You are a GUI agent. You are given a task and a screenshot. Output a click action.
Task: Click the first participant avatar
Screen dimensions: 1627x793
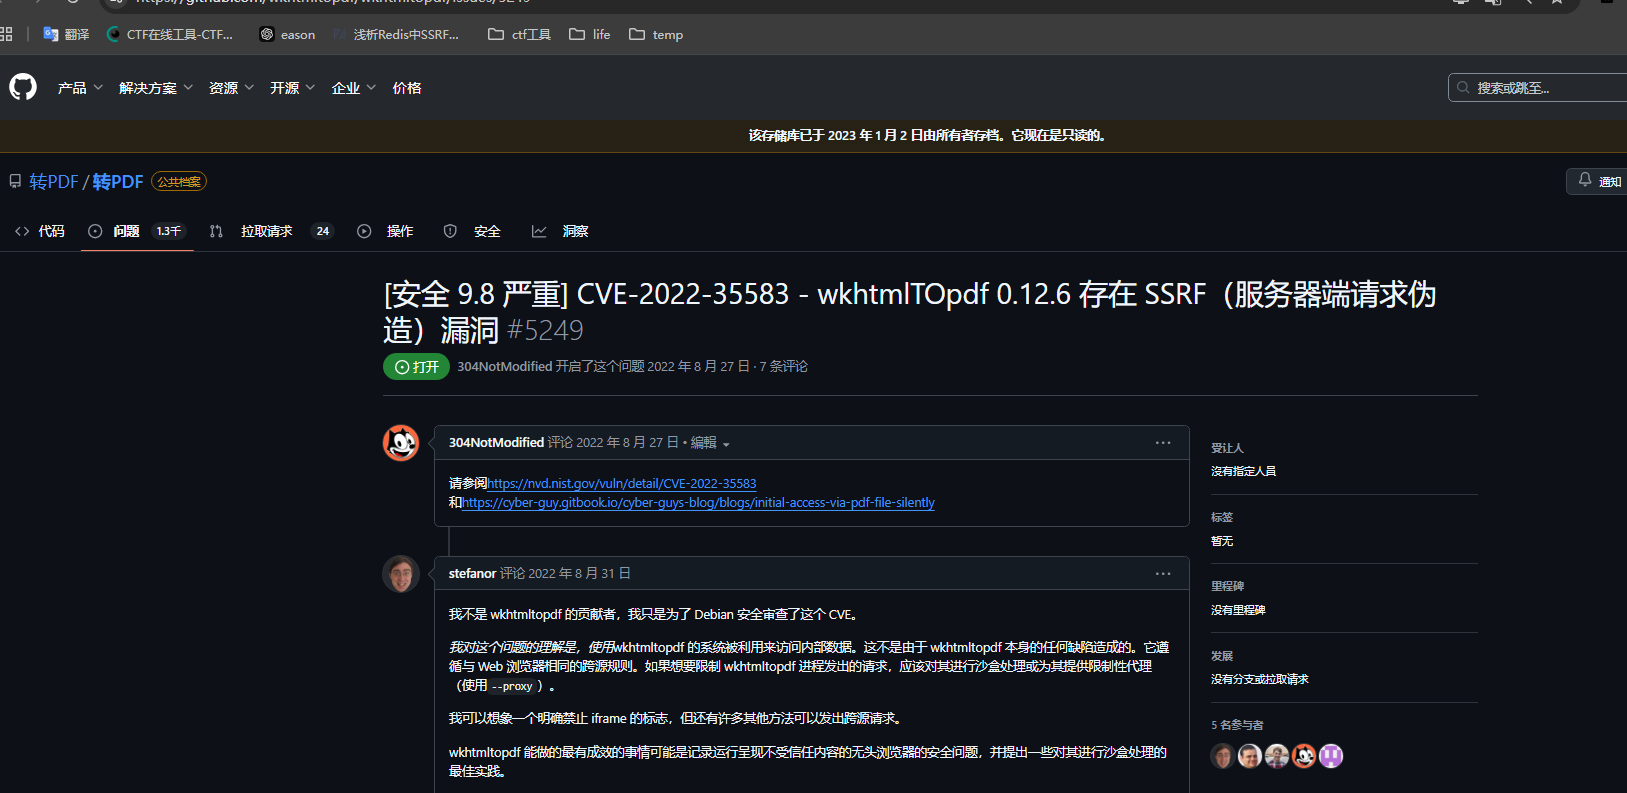pyautogui.click(x=1222, y=756)
